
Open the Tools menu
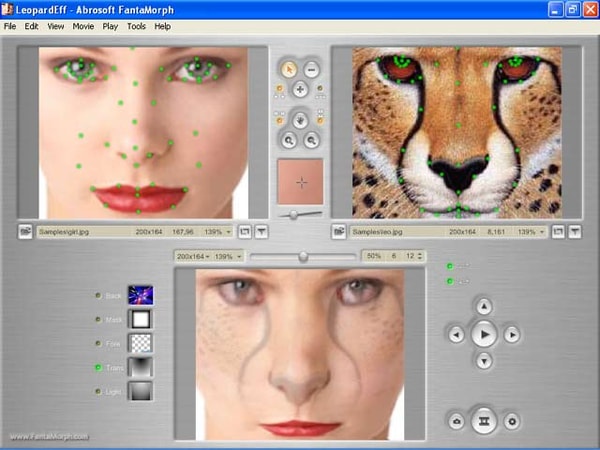tap(136, 26)
